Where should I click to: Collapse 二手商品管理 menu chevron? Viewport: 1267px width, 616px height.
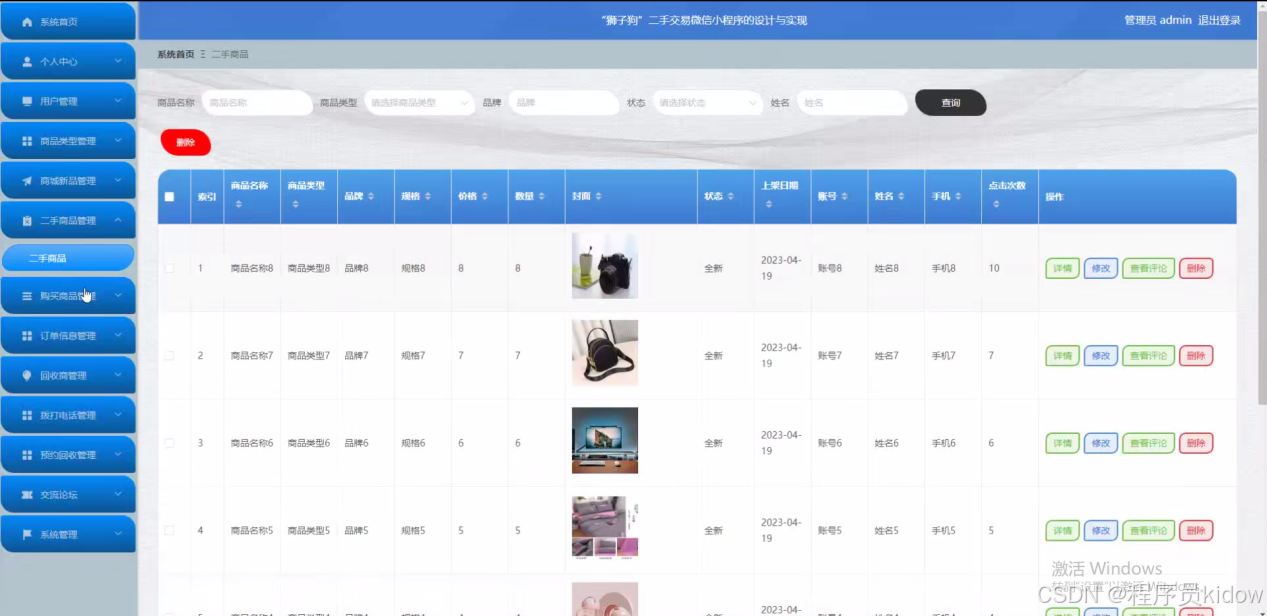coord(118,220)
